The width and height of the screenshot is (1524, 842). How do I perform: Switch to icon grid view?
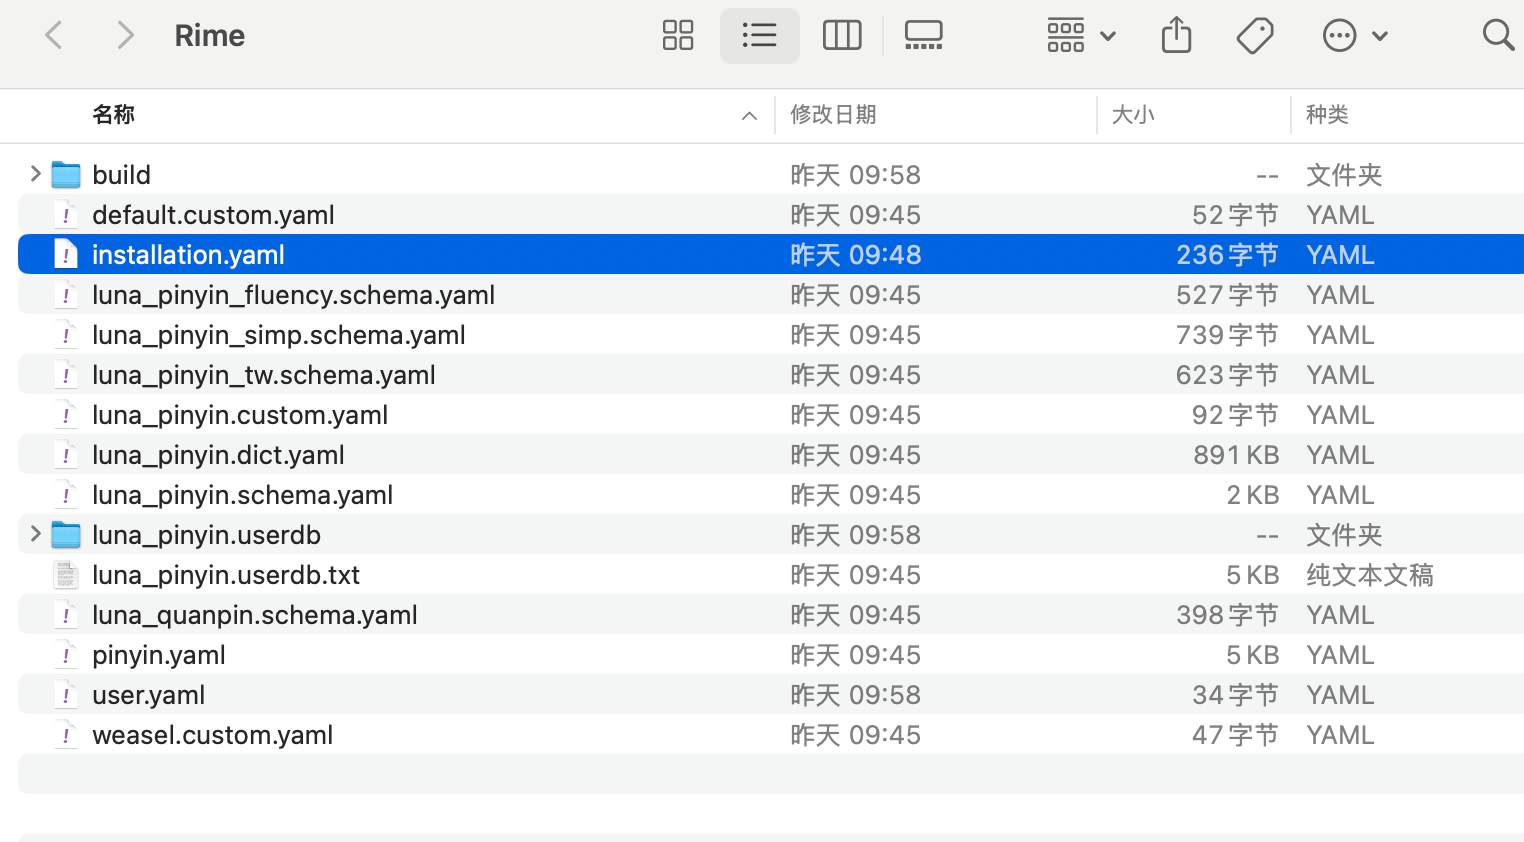[x=678, y=36]
